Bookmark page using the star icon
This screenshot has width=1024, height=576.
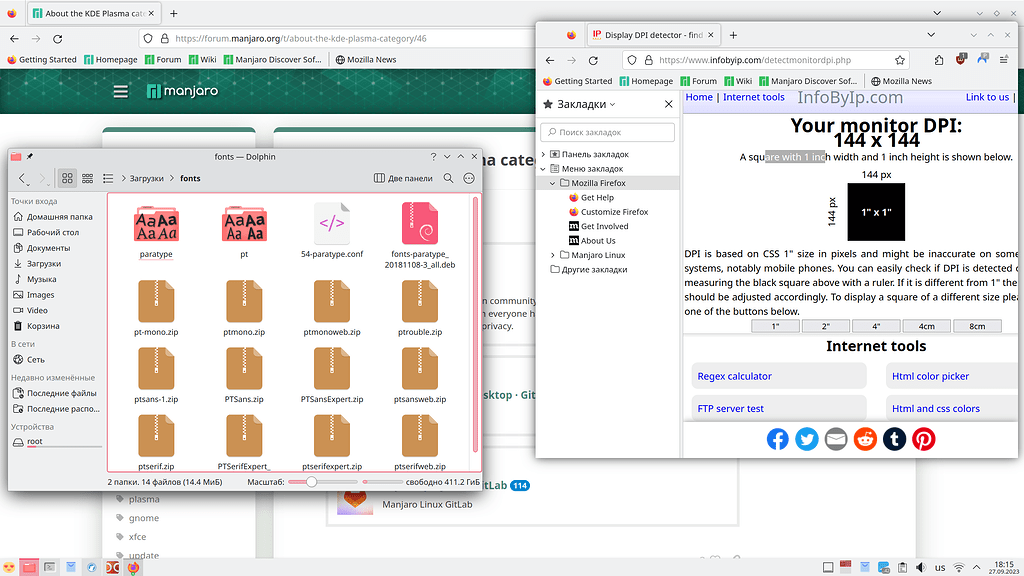point(900,60)
